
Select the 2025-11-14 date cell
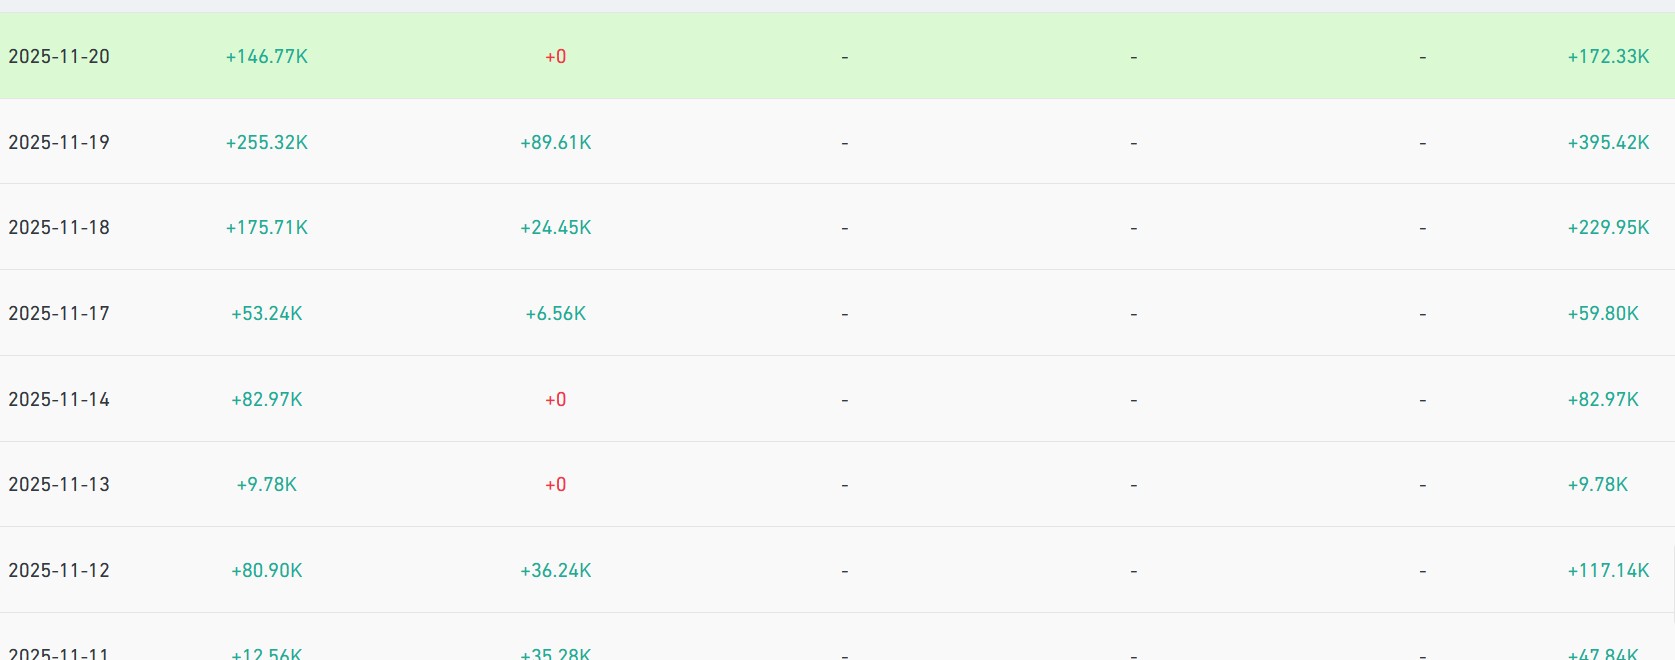(59, 400)
